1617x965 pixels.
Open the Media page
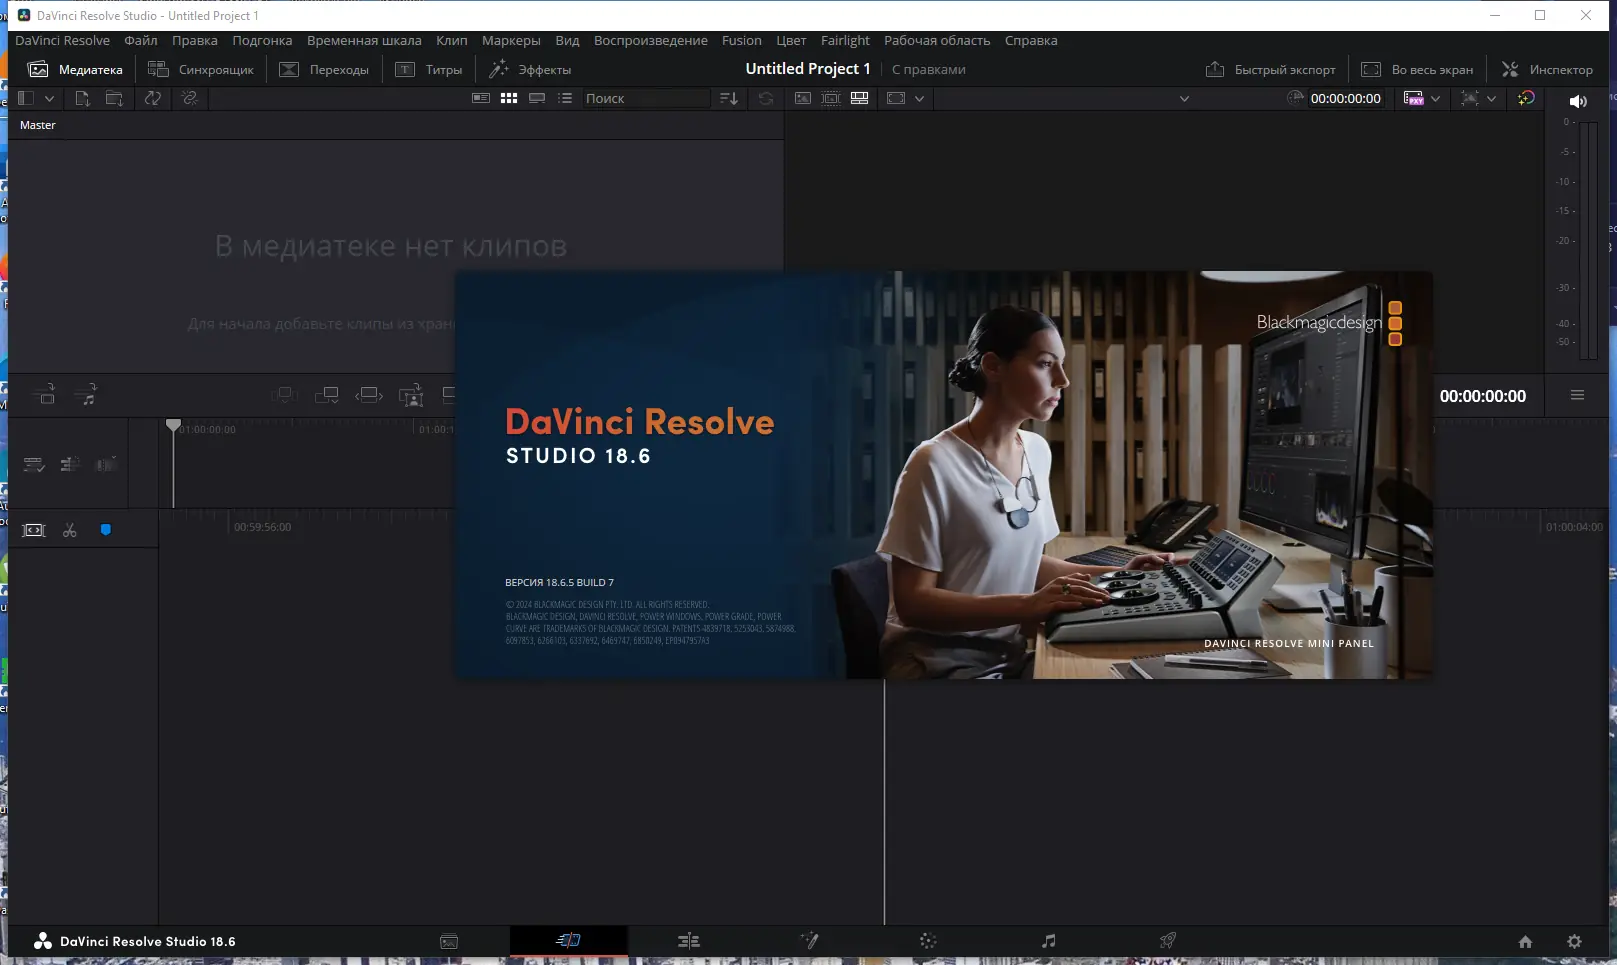[x=449, y=941]
